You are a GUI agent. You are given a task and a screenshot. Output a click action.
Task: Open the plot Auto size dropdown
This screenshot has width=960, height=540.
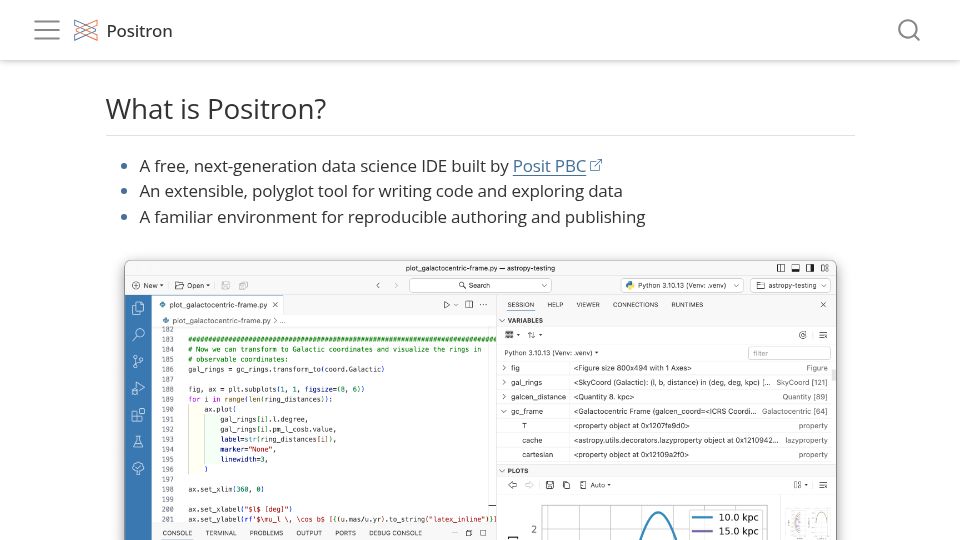[x=595, y=485]
